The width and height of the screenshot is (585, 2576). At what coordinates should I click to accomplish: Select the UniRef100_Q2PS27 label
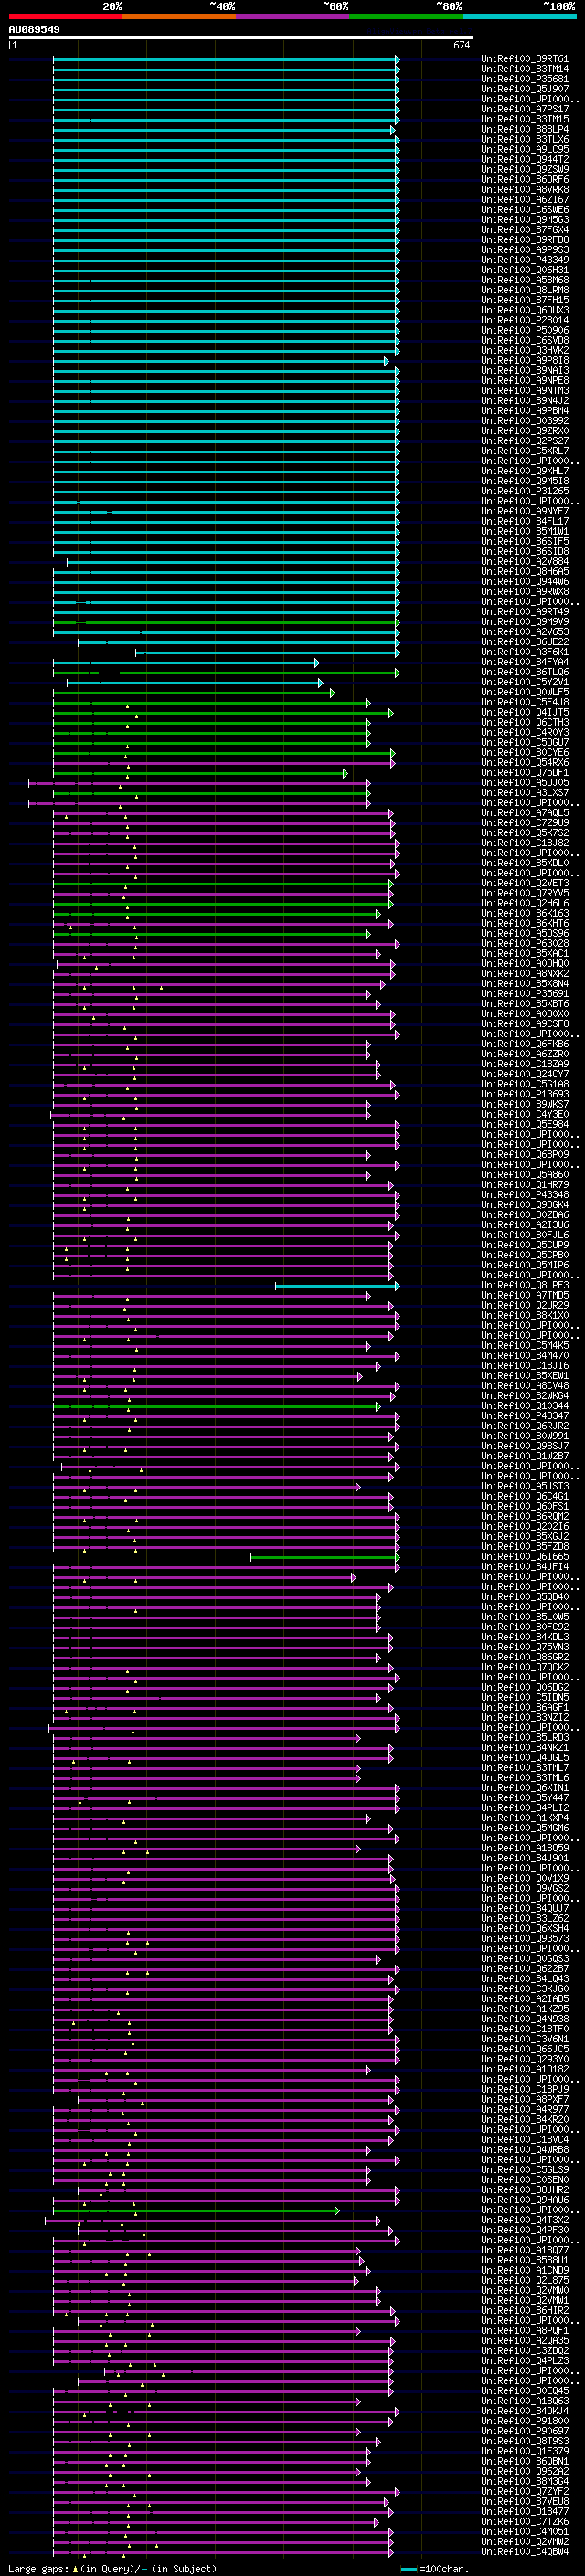(x=524, y=441)
